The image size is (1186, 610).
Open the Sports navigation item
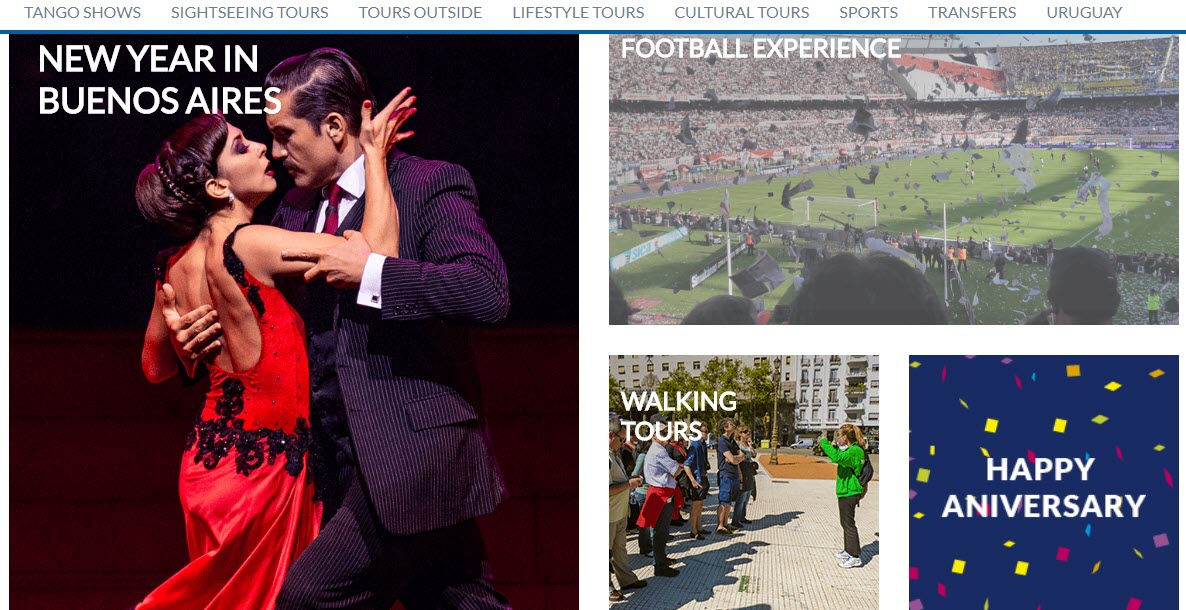[868, 13]
